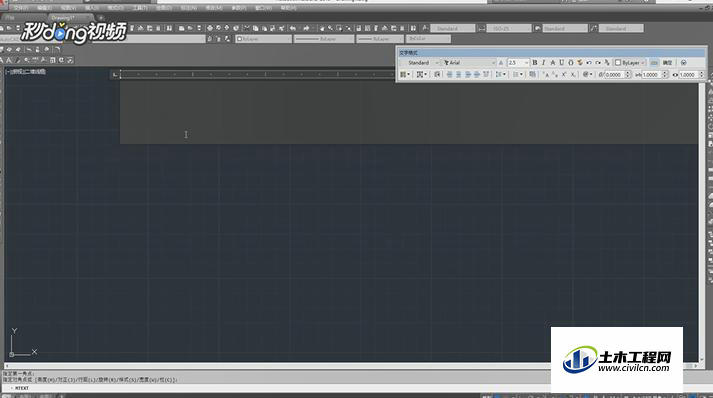This screenshot has height=398, width=713.
Task: Toggle strikethrough A button
Action: 552,63
